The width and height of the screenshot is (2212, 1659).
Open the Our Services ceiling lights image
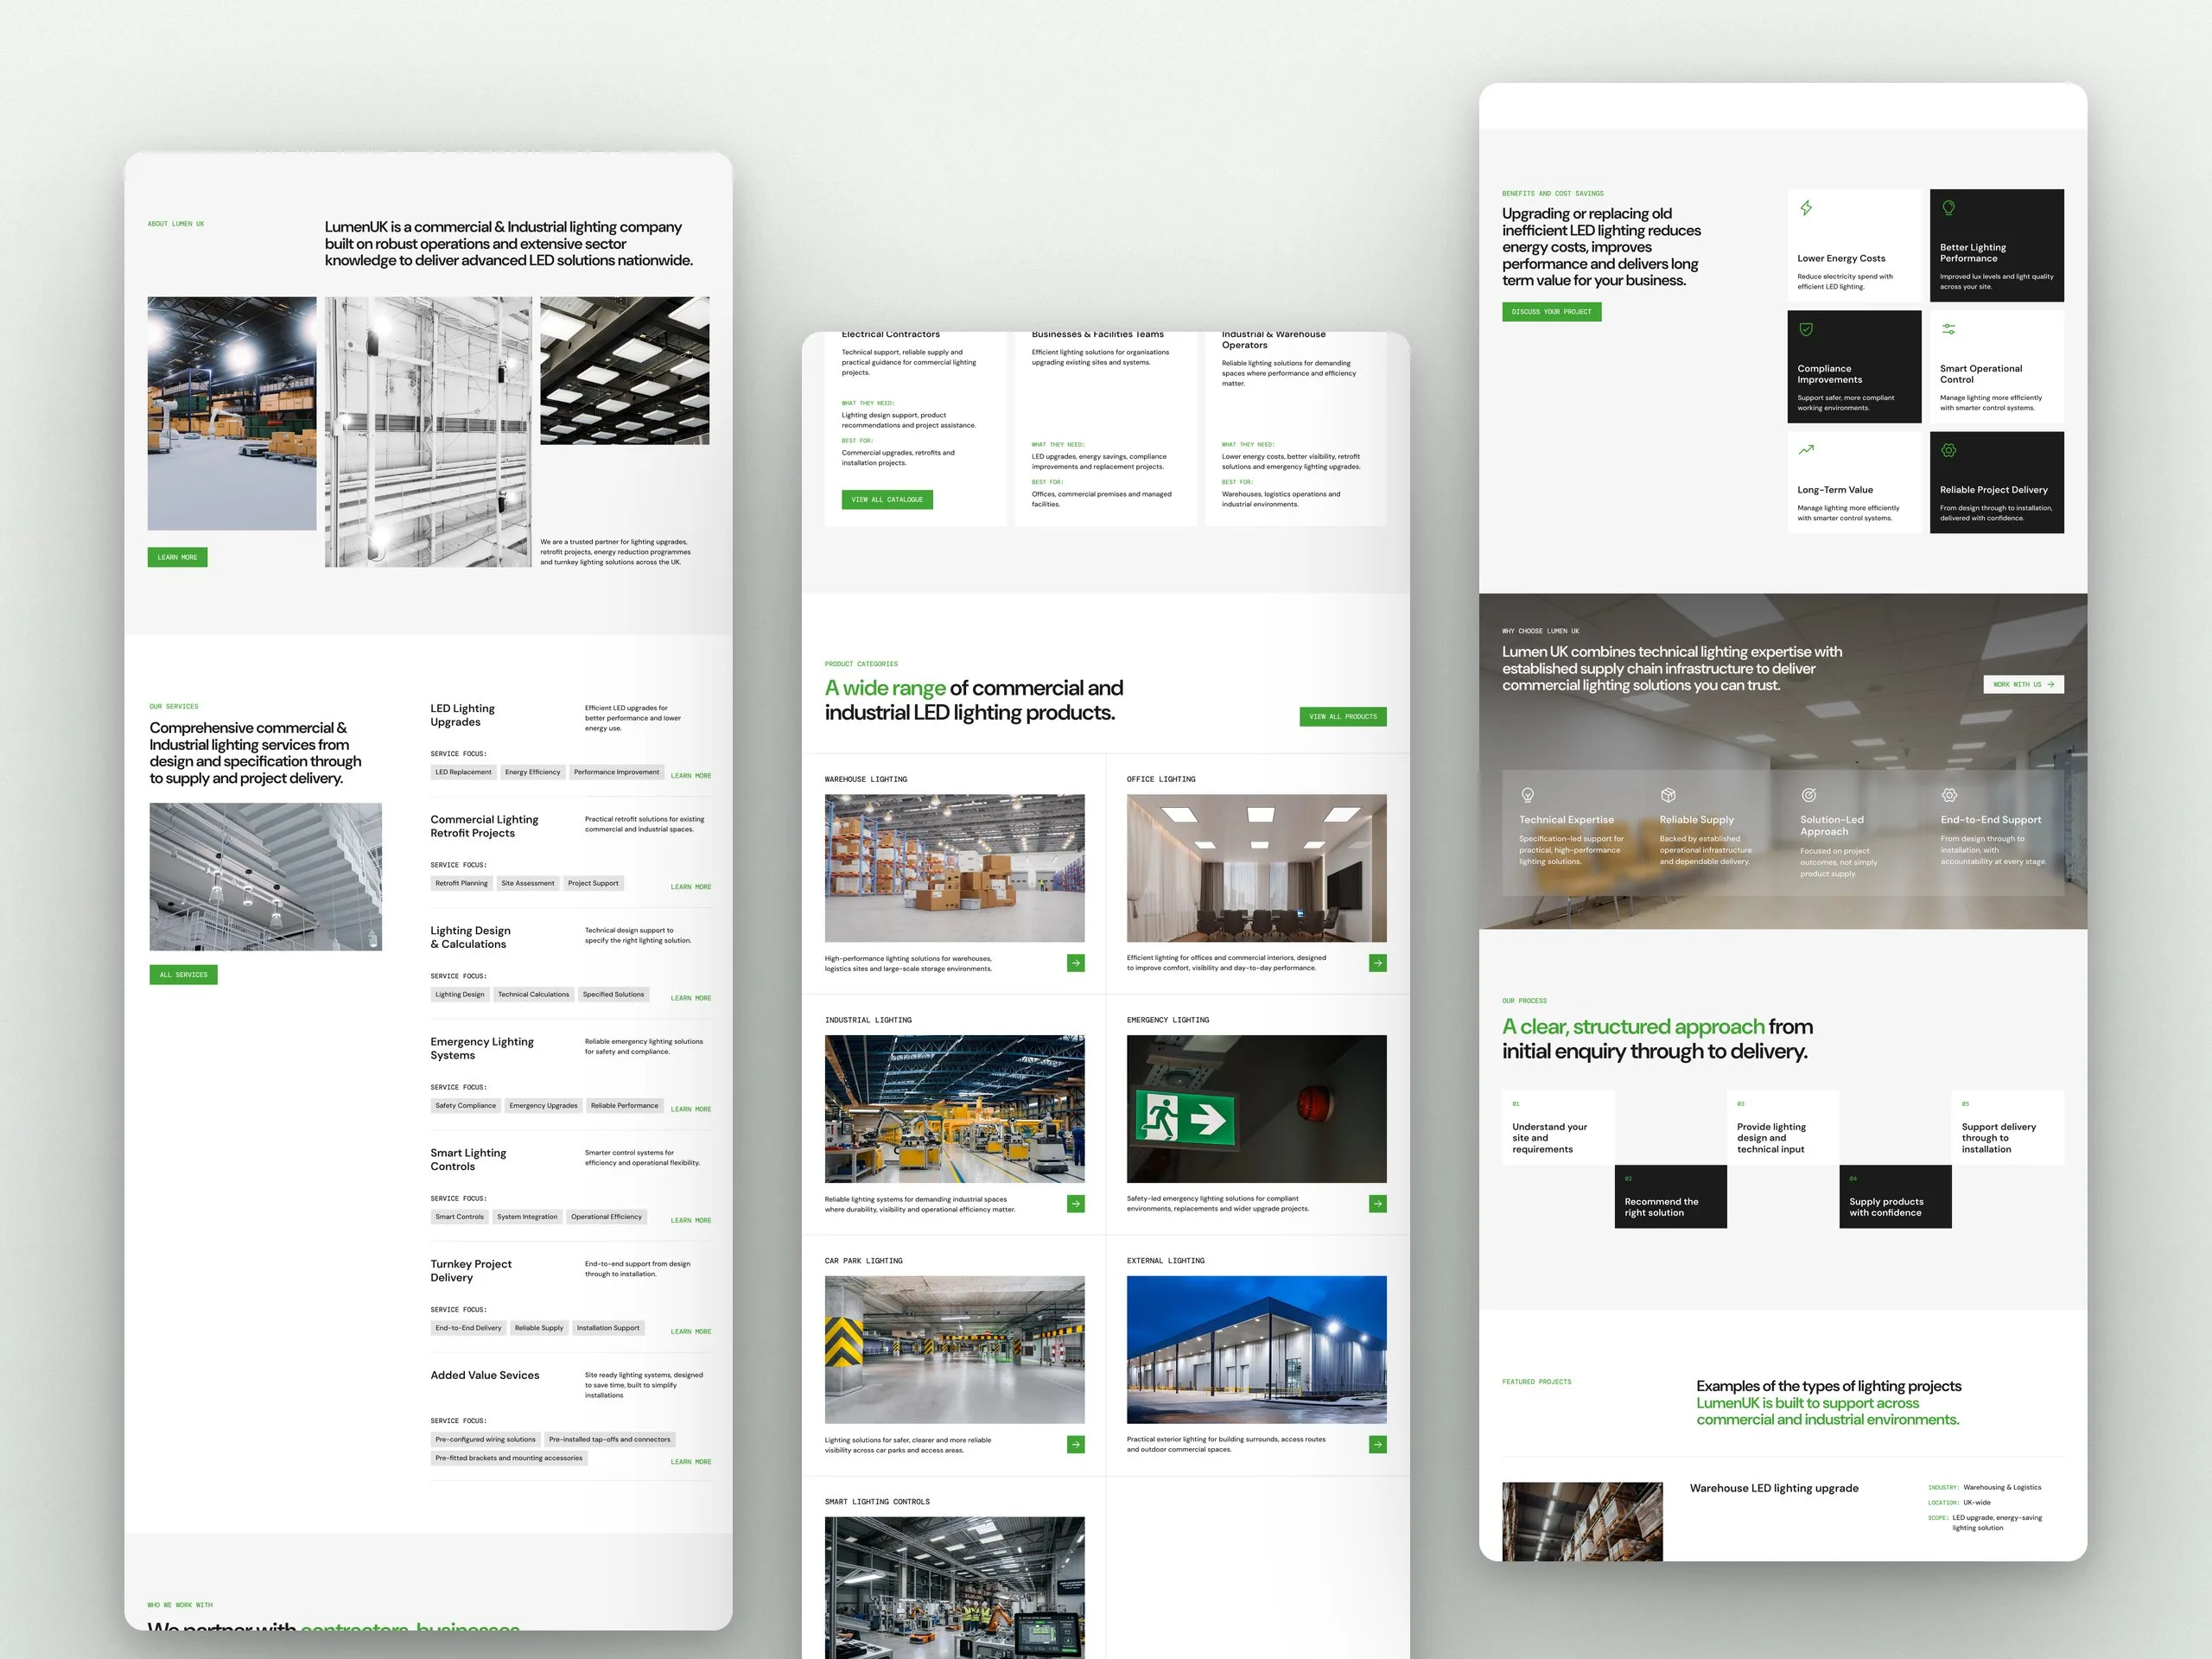(x=265, y=876)
